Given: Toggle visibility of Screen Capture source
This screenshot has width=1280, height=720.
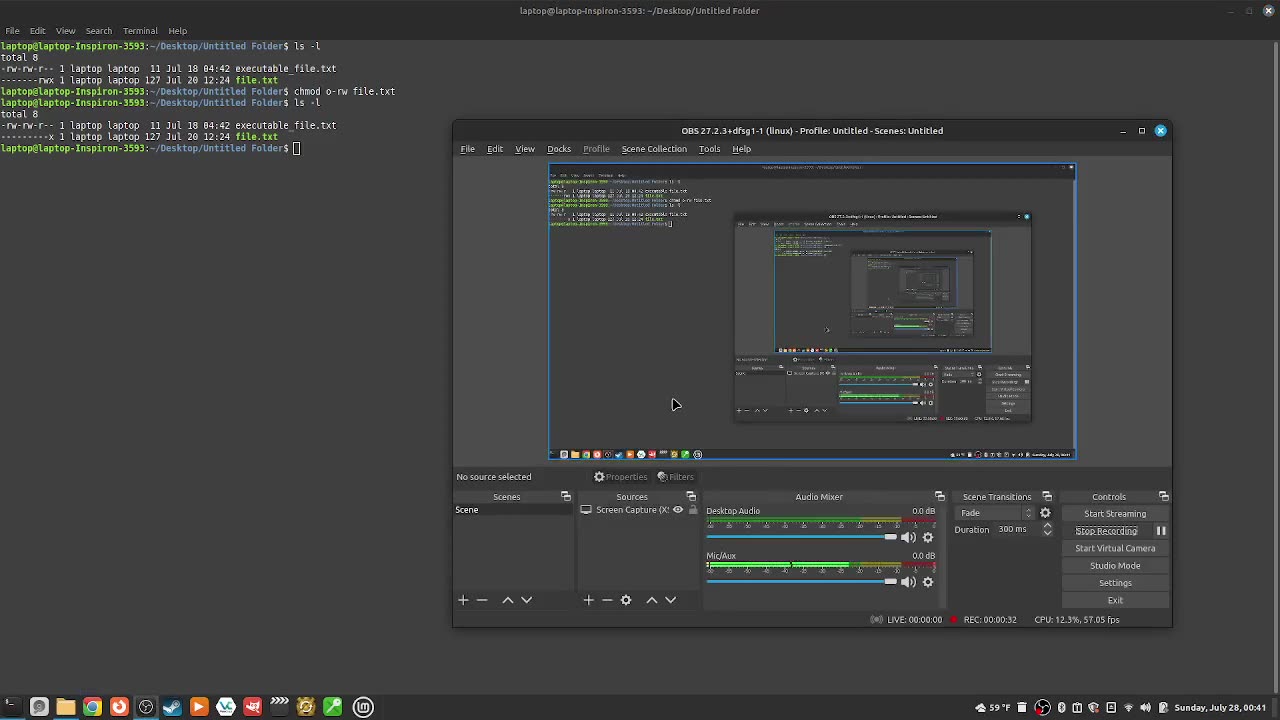Looking at the screenshot, I should [678, 510].
